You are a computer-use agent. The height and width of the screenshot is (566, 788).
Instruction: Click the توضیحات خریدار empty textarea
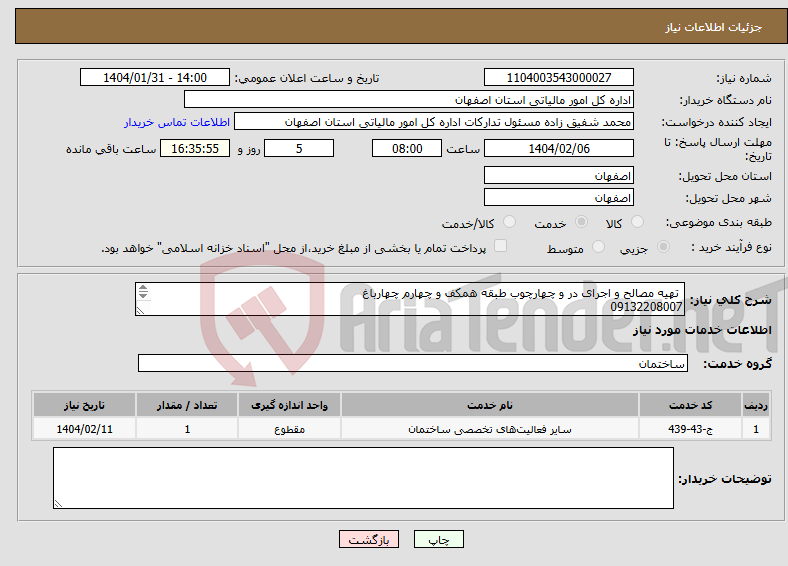click(x=363, y=478)
